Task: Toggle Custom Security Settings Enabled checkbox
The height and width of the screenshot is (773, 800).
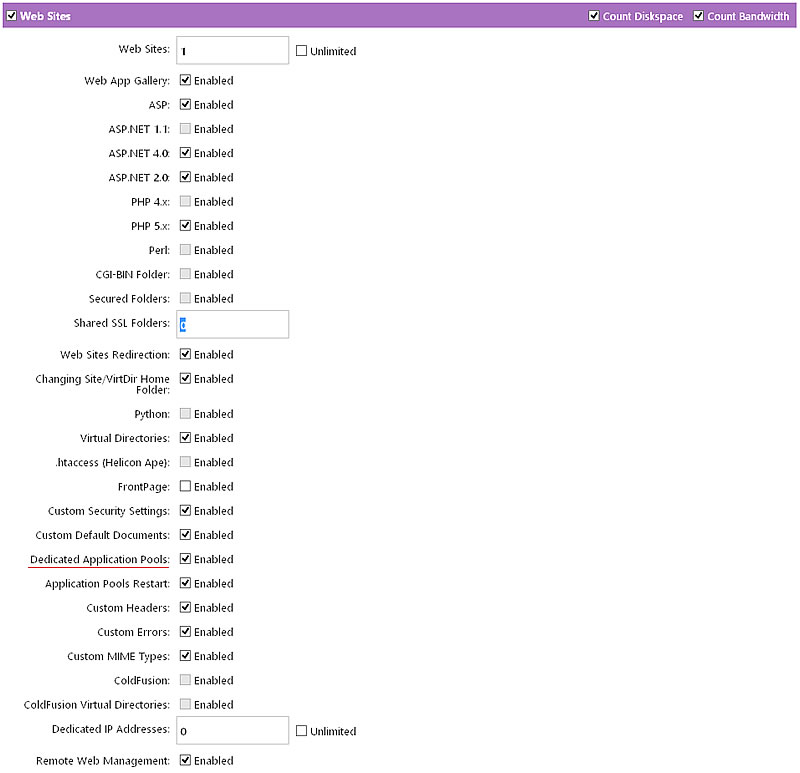Action: click(185, 510)
